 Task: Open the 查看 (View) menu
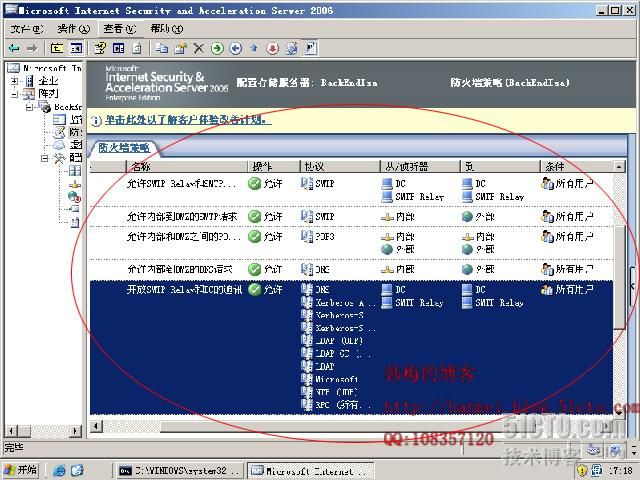pyautogui.click(x=119, y=29)
